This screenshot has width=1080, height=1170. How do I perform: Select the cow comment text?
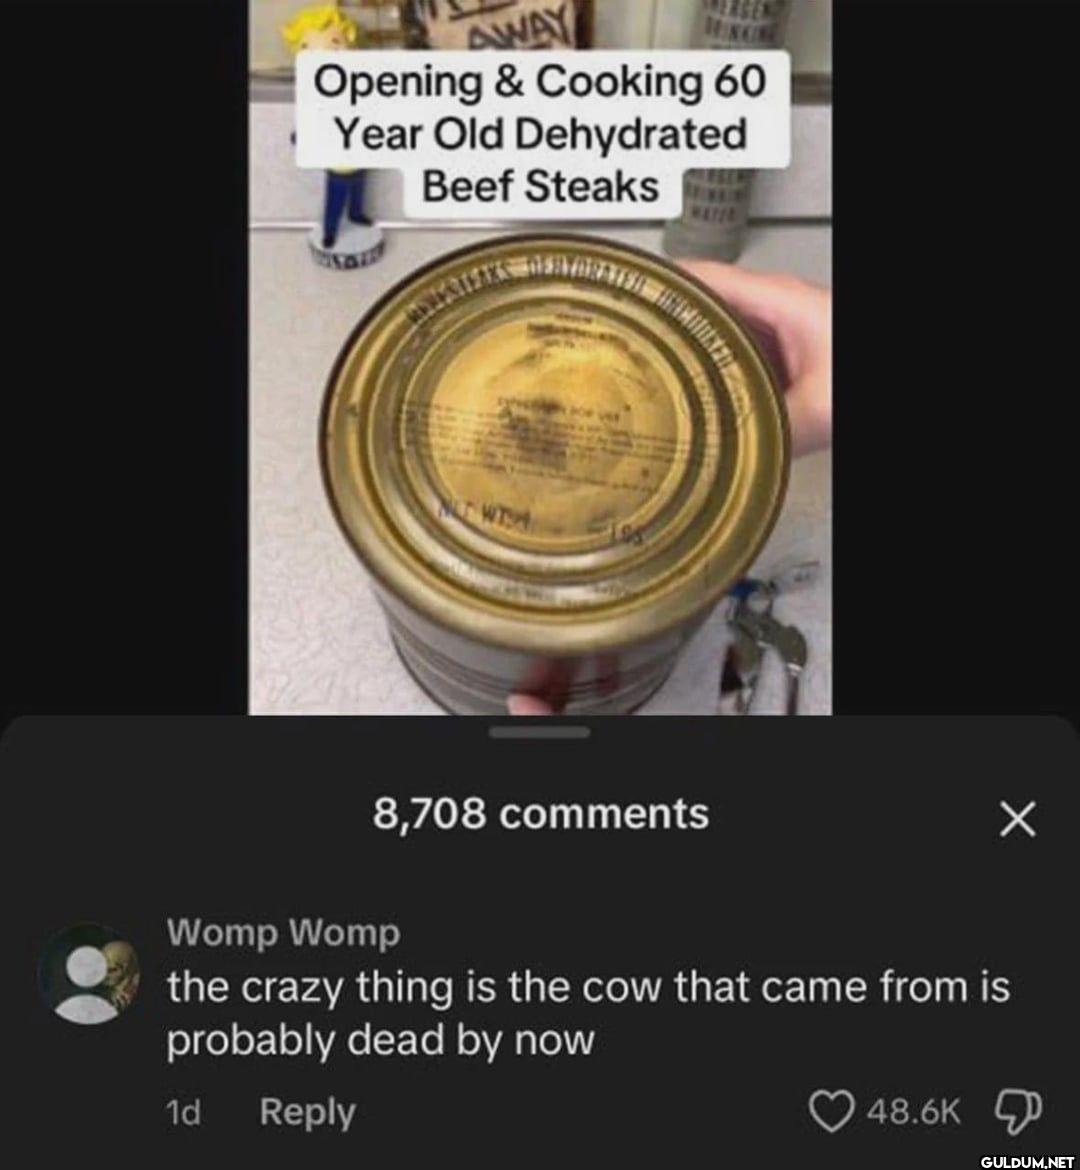point(588,1013)
